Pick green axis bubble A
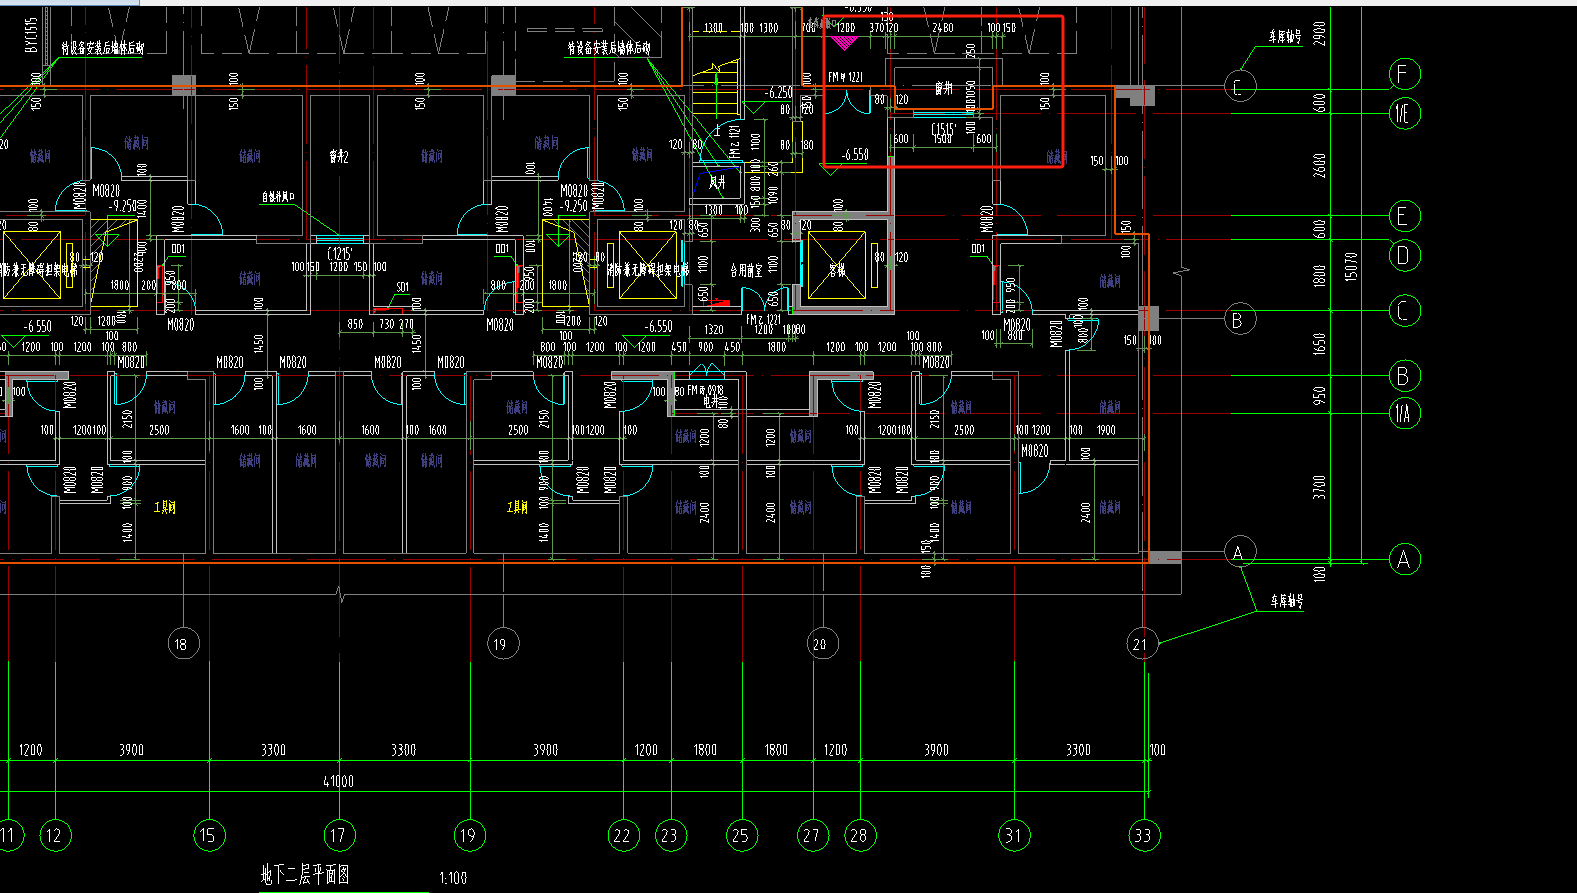 [x=1404, y=560]
